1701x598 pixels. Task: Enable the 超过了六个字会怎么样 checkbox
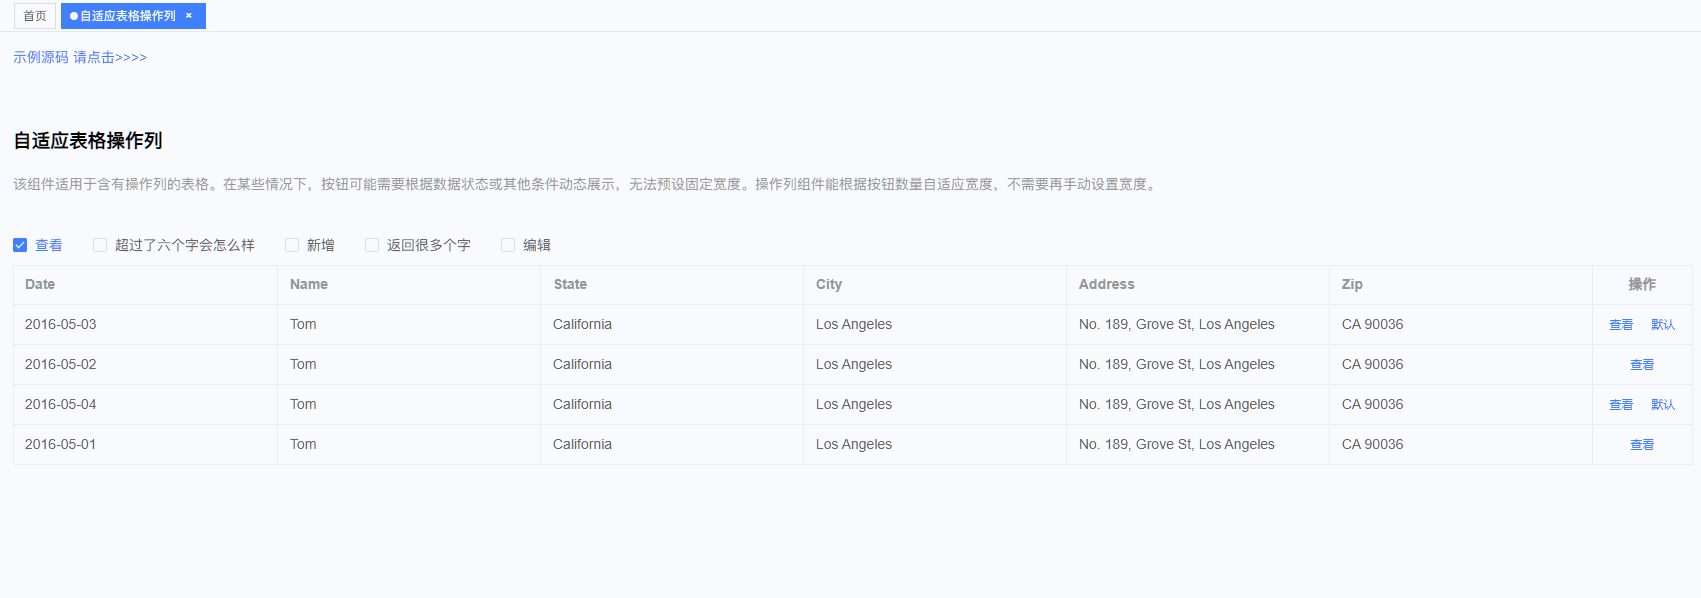(x=100, y=245)
